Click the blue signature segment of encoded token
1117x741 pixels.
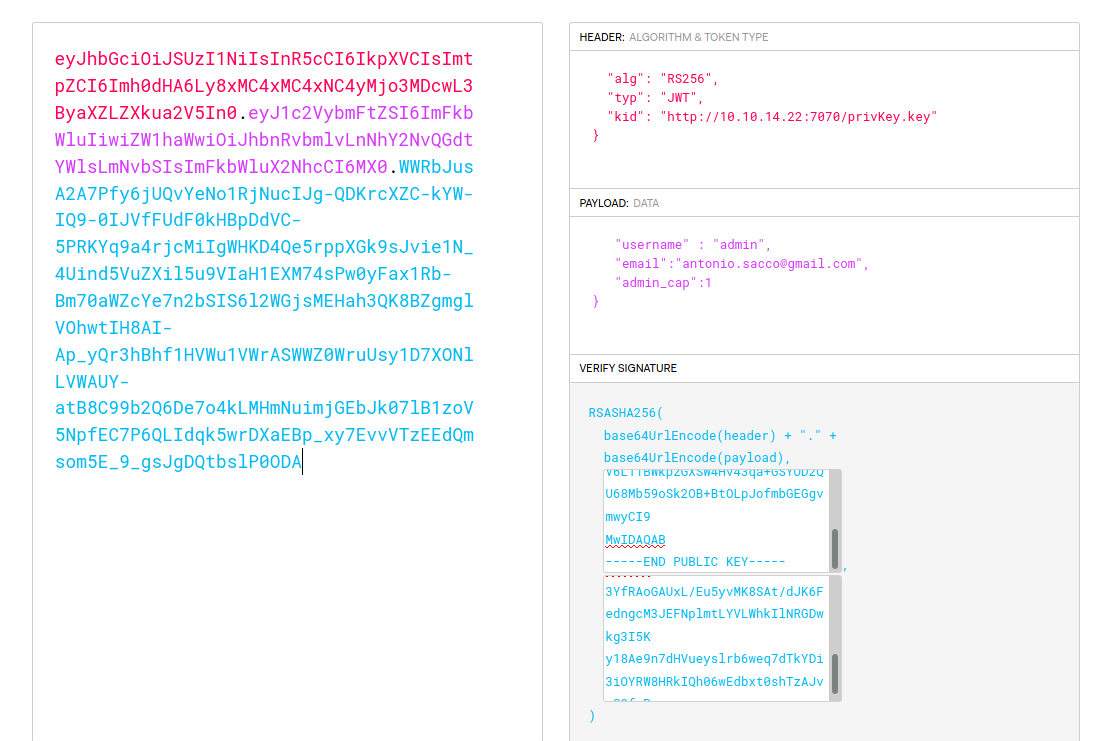tap(264, 300)
